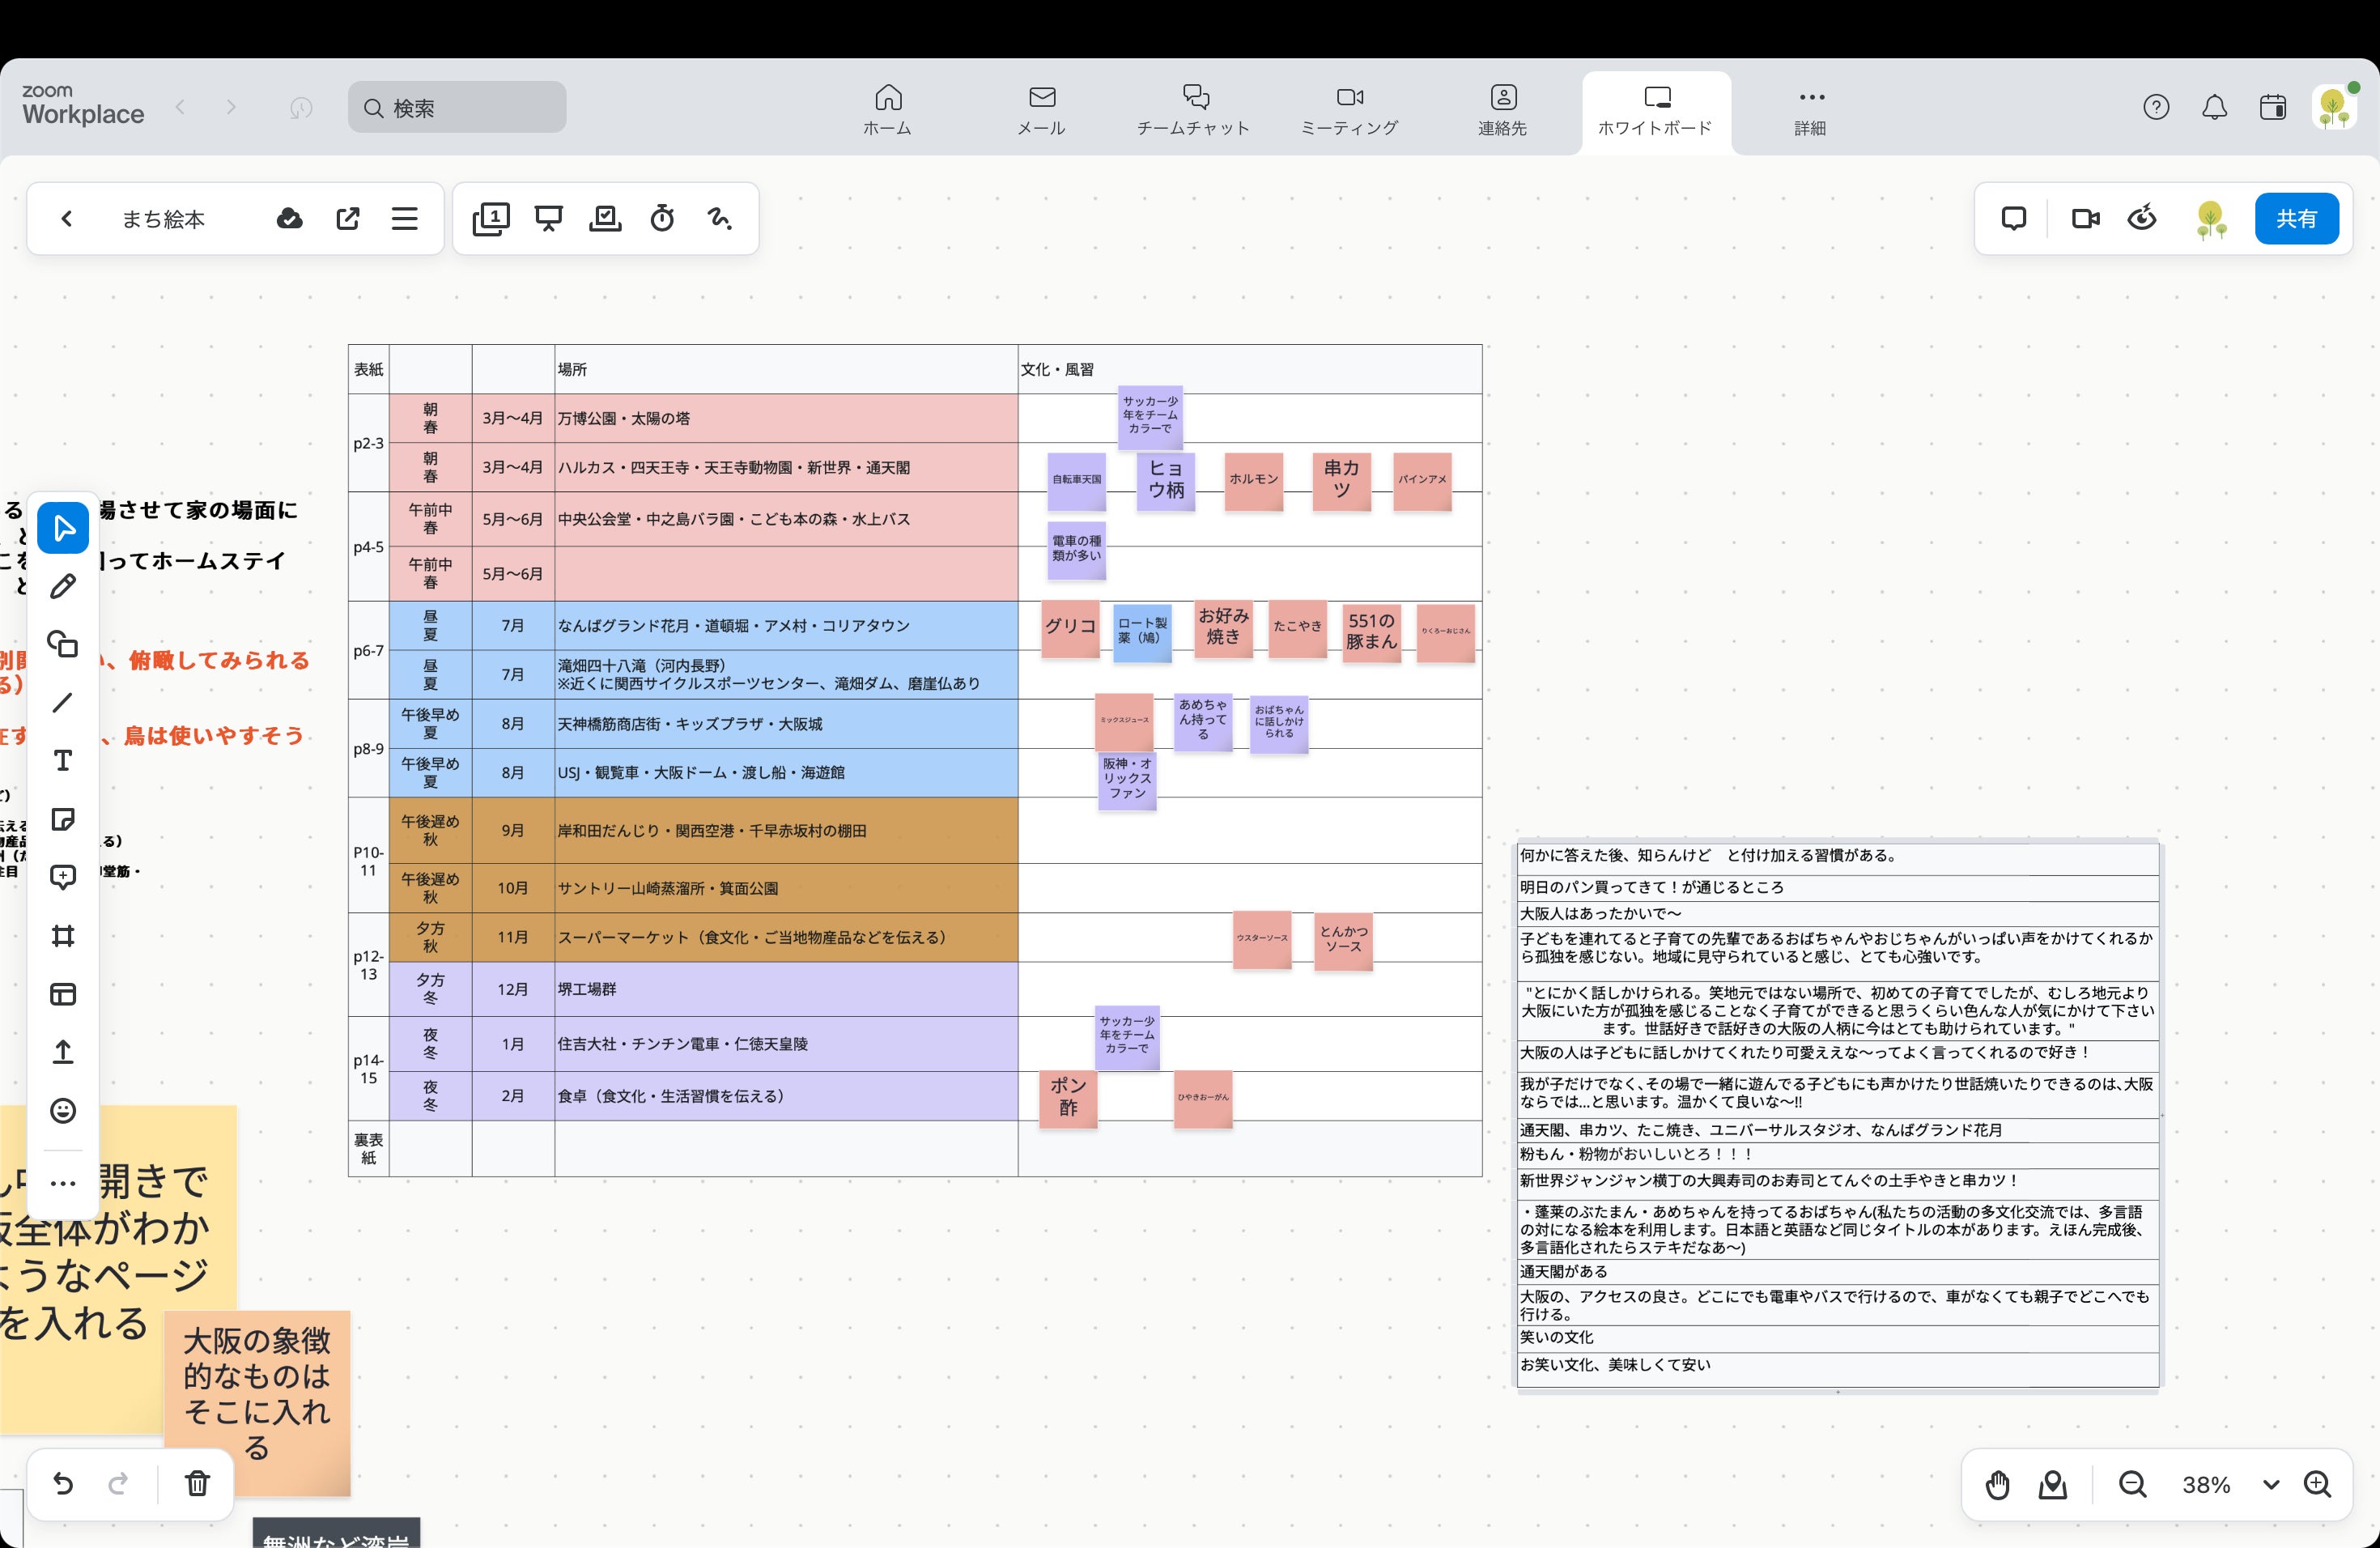Select the line tool

point(63,703)
